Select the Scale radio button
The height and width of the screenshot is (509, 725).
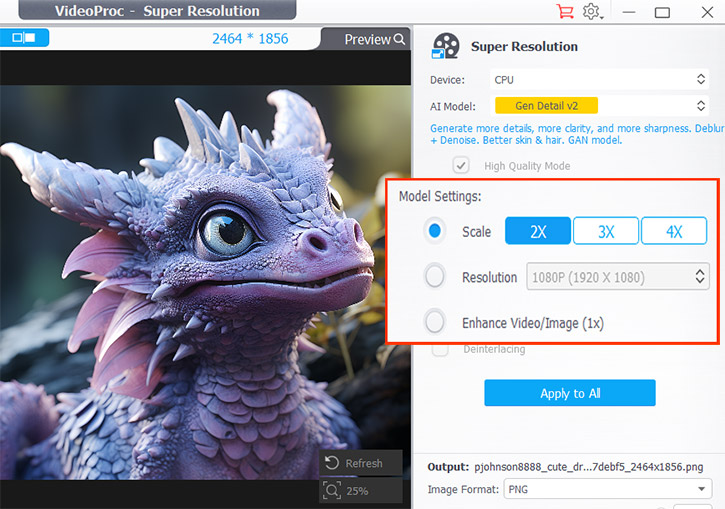pyautogui.click(x=435, y=231)
